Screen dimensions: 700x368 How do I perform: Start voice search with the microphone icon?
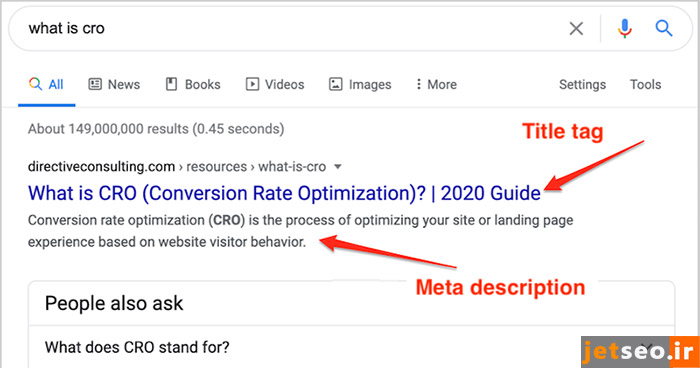pyautogui.click(x=625, y=28)
